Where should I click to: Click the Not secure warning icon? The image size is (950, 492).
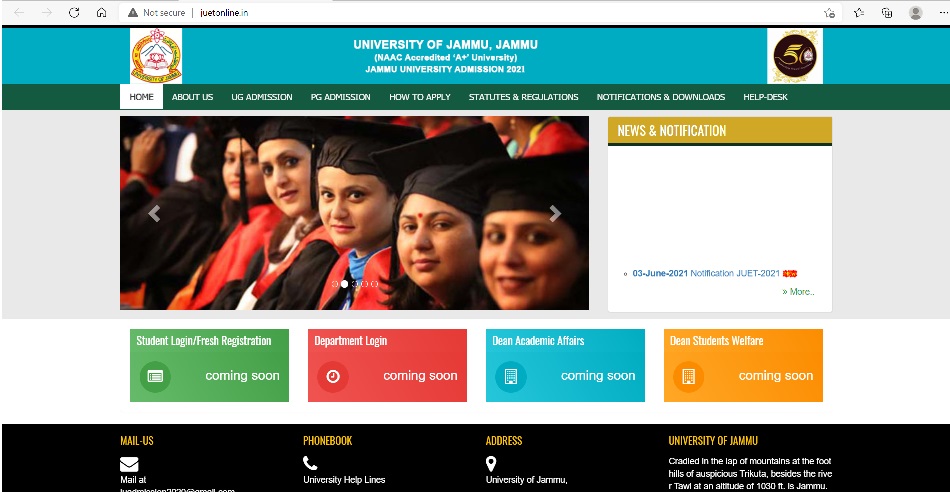tap(133, 13)
